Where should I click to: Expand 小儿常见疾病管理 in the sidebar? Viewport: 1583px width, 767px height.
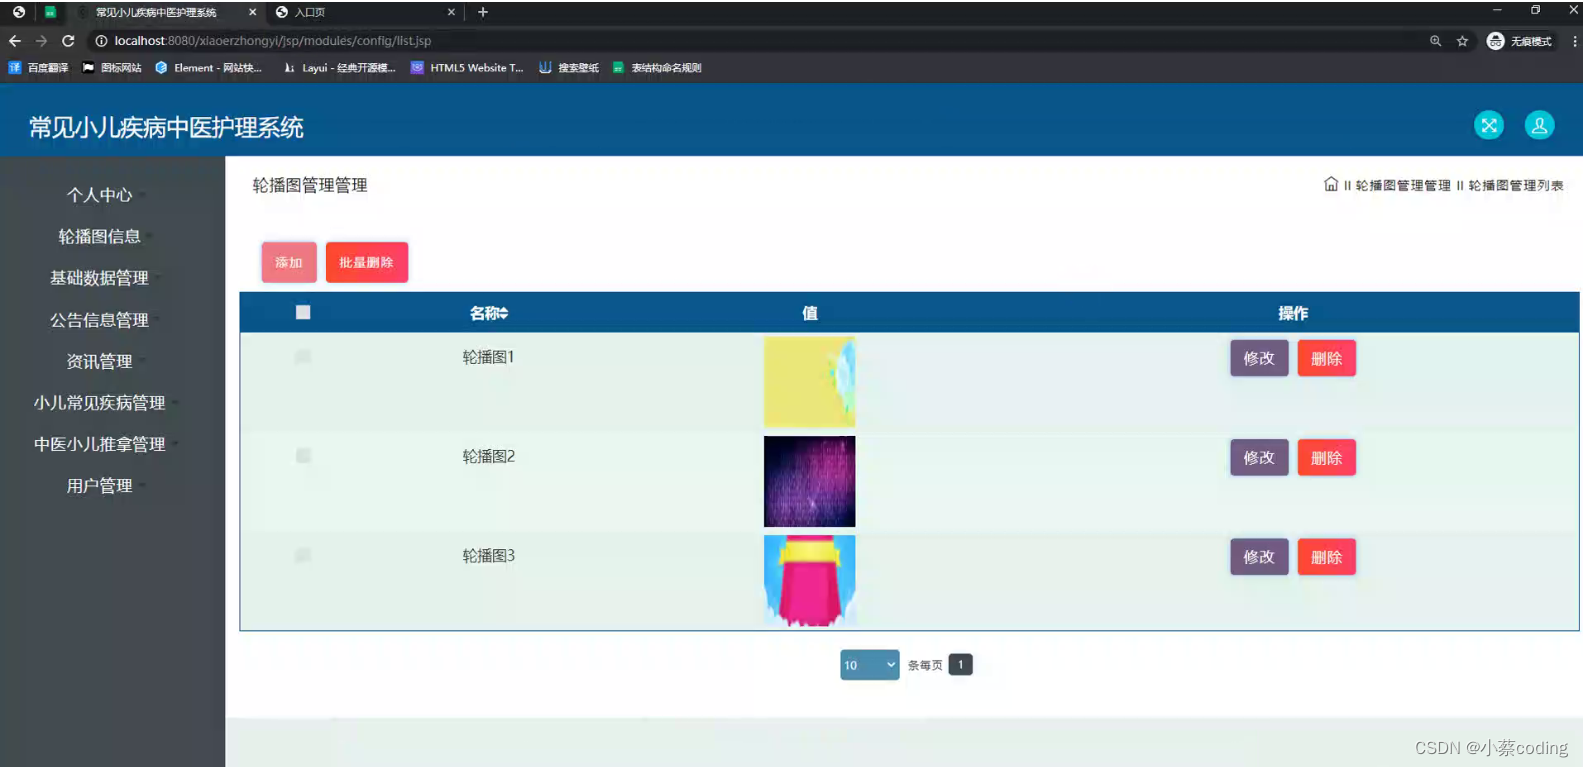[x=100, y=403]
